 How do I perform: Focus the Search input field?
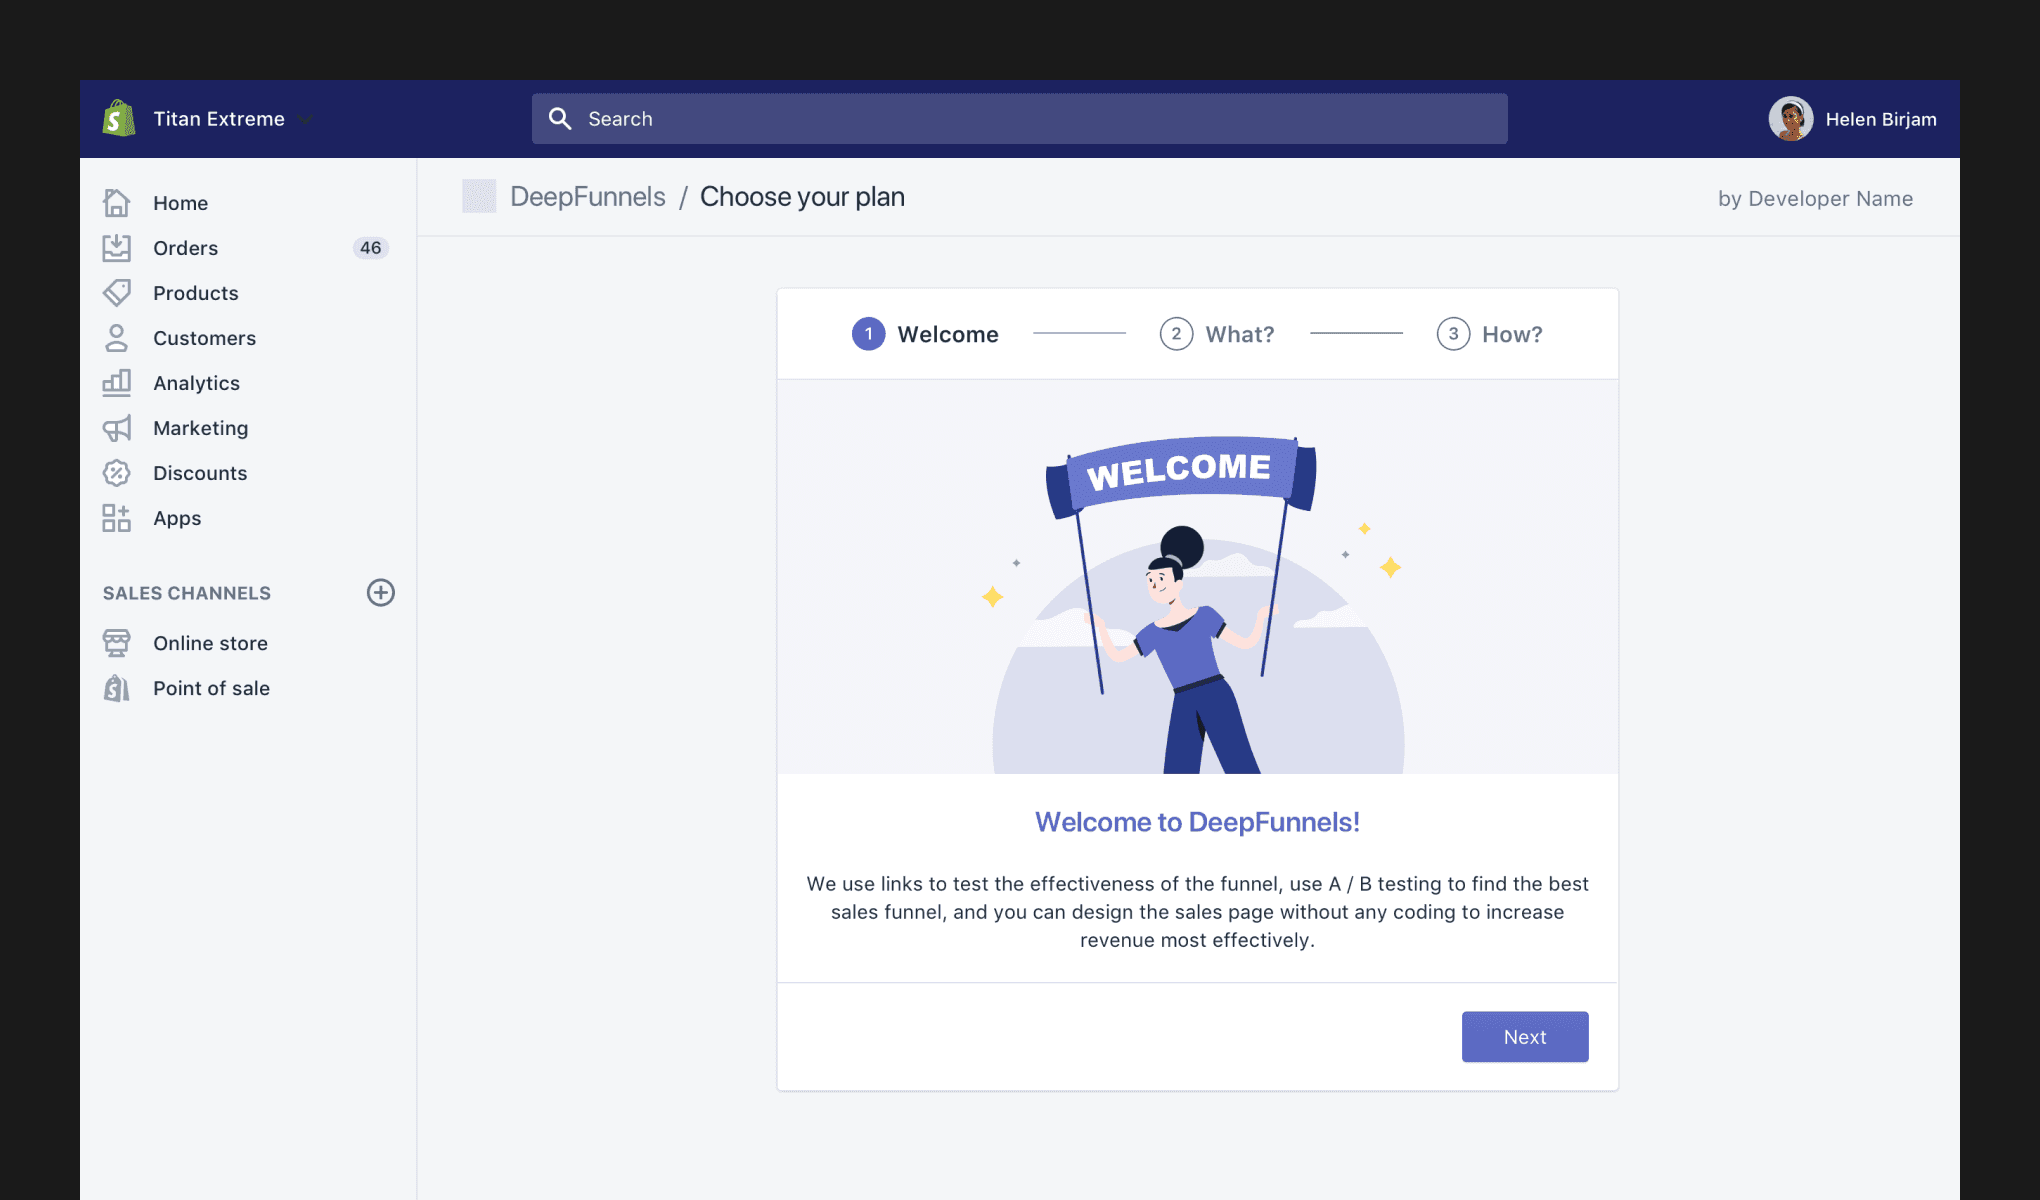coord(1020,119)
